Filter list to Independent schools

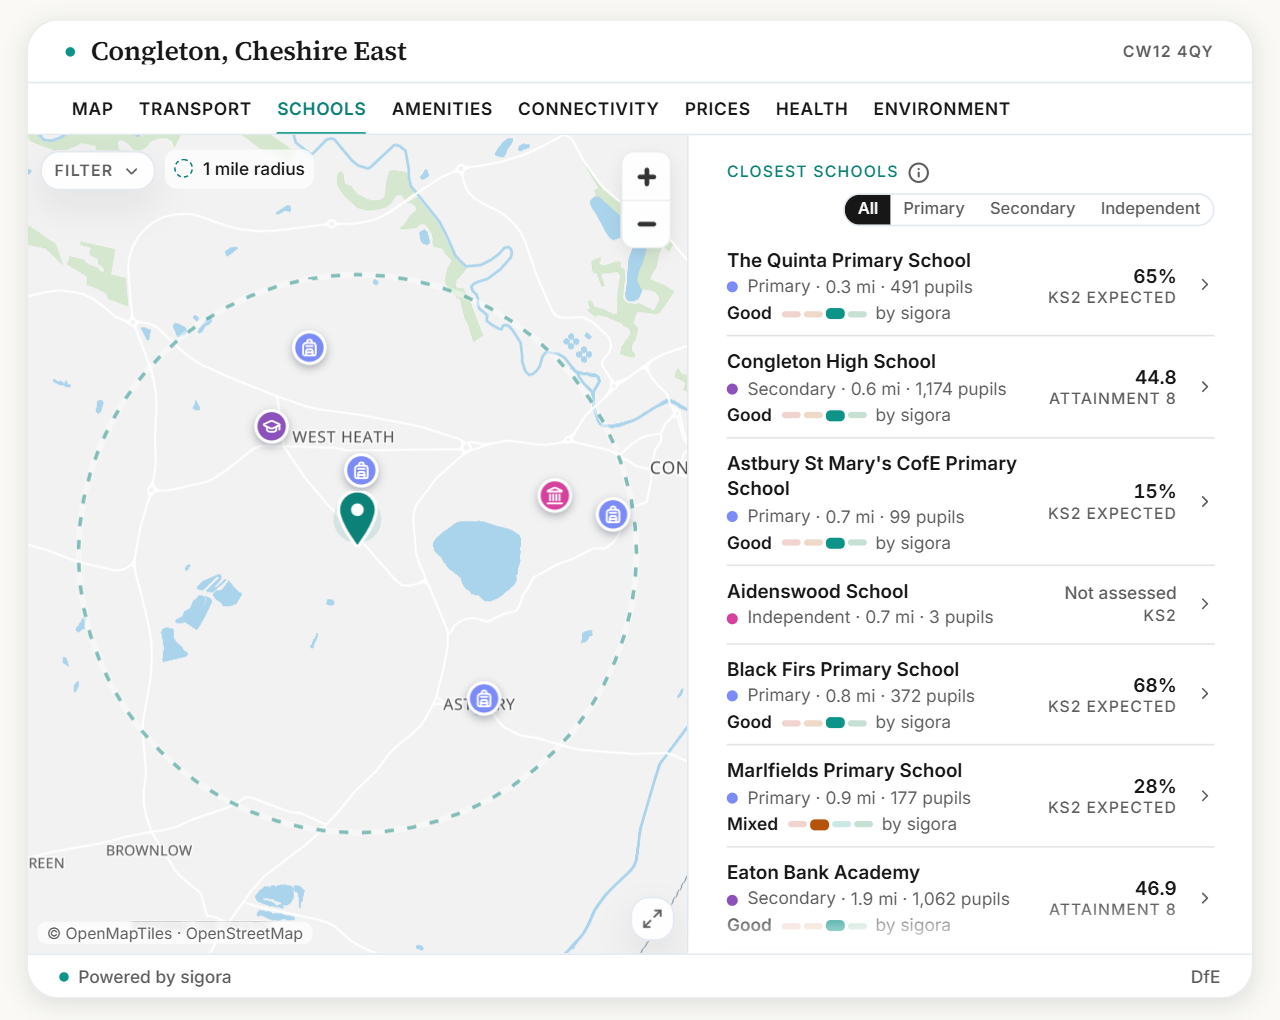tap(1150, 209)
